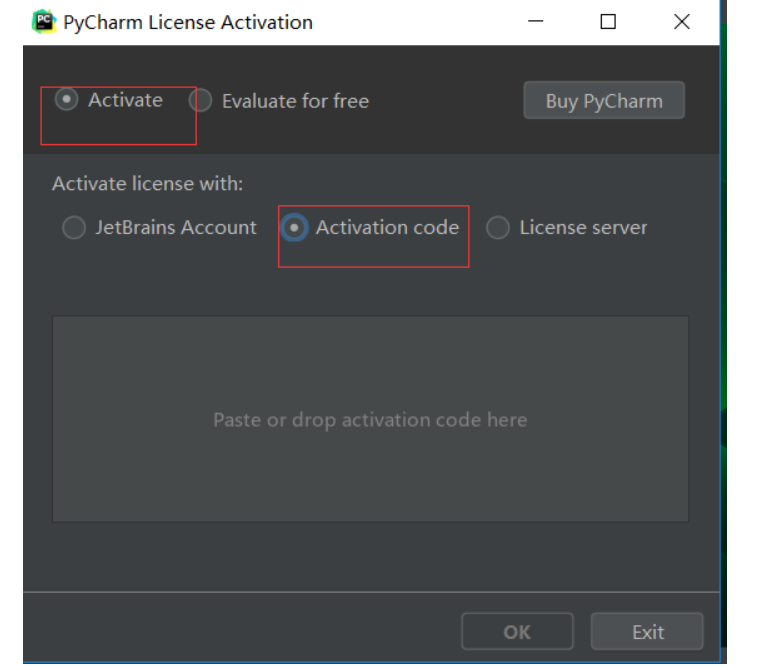Click the Exit button
The width and height of the screenshot is (768, 670).
[647, 631]
